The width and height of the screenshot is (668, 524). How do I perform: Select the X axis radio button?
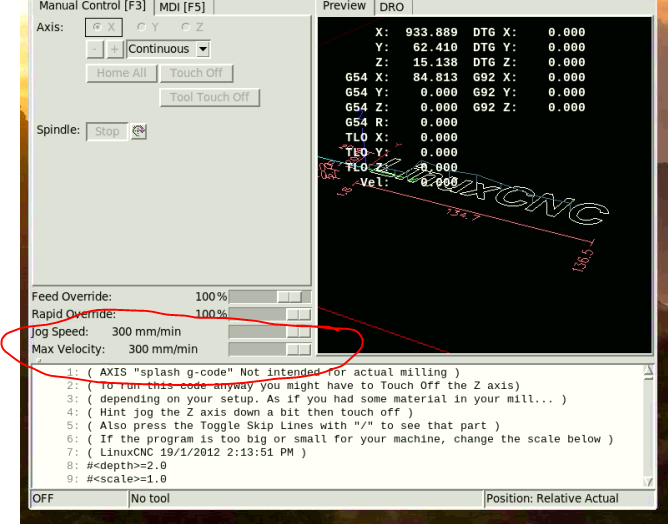pos(104,27)
